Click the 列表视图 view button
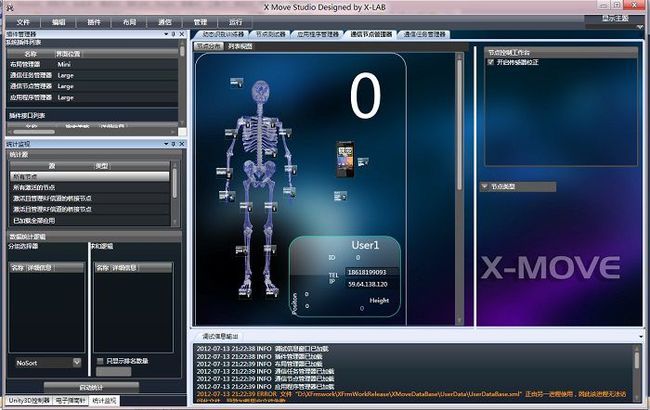The width and height of the screenshot is (650, 410). [x=240, y=46]
